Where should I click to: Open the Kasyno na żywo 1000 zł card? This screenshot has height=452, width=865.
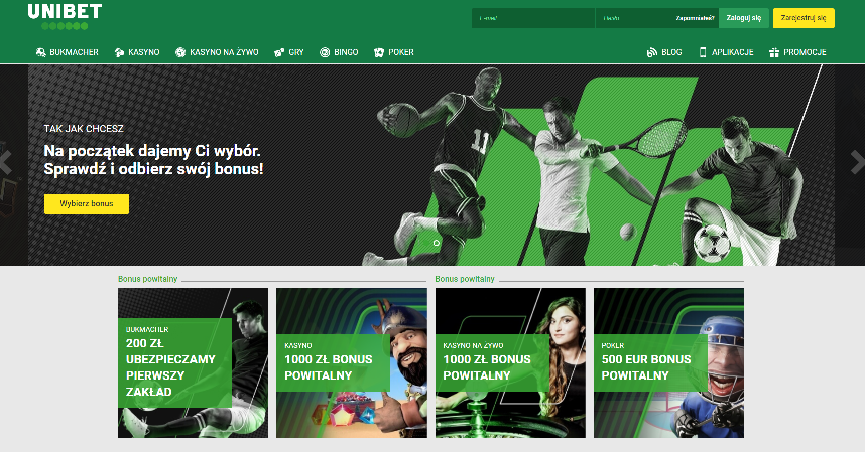(x=511, y=363)
